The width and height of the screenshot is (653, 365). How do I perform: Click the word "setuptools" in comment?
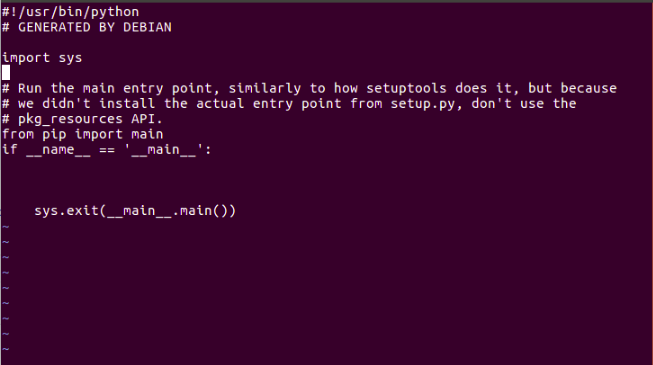click(x=406, y=88)
